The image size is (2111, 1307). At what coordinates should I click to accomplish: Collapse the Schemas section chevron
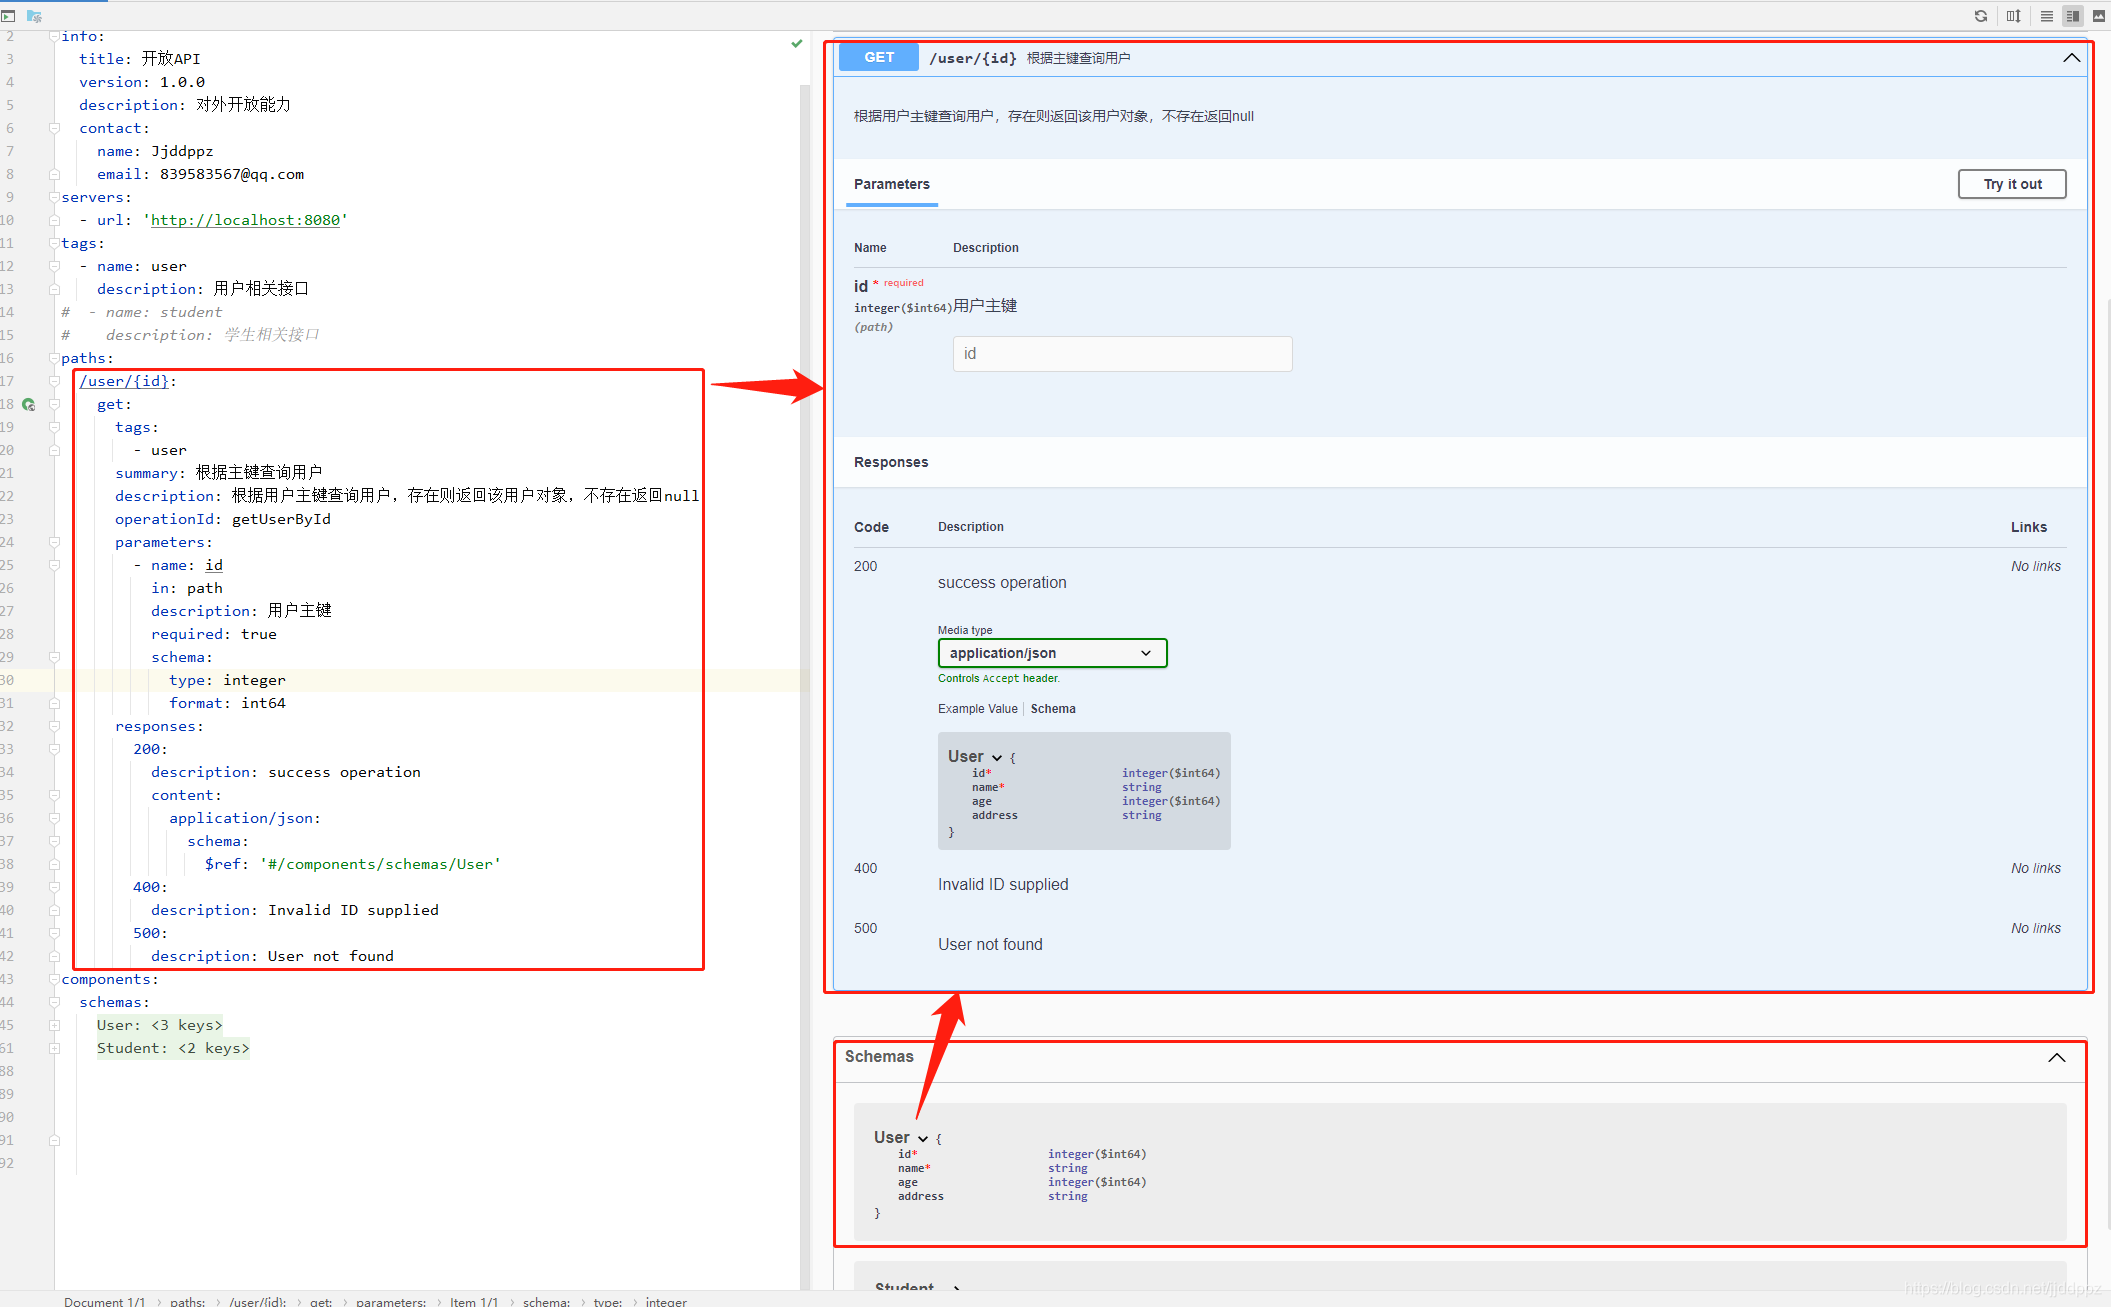point(2056,1058)
